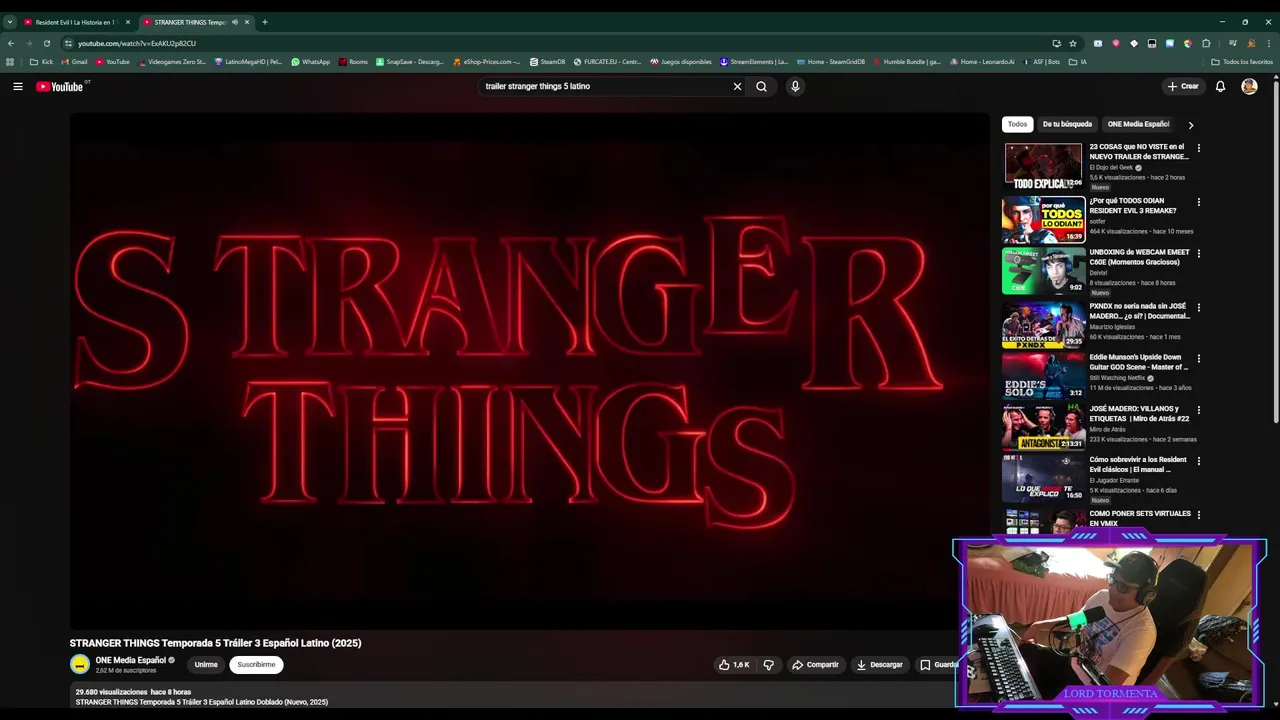This screenshot has height=720, width=1280.
Task: Mute the STRANGER THINGS tab audio icon
Action: coord(235,22)
